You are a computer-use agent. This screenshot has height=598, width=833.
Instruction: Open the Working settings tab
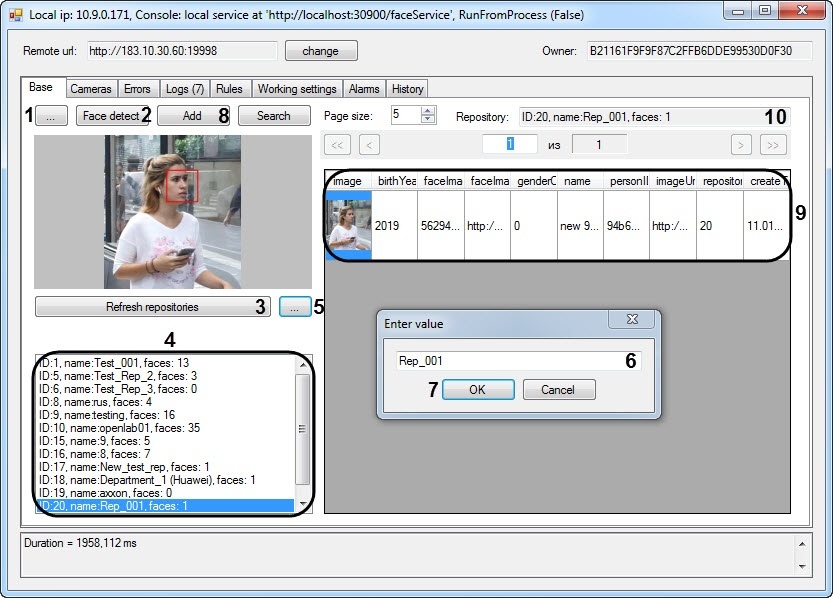coord(297,89)
